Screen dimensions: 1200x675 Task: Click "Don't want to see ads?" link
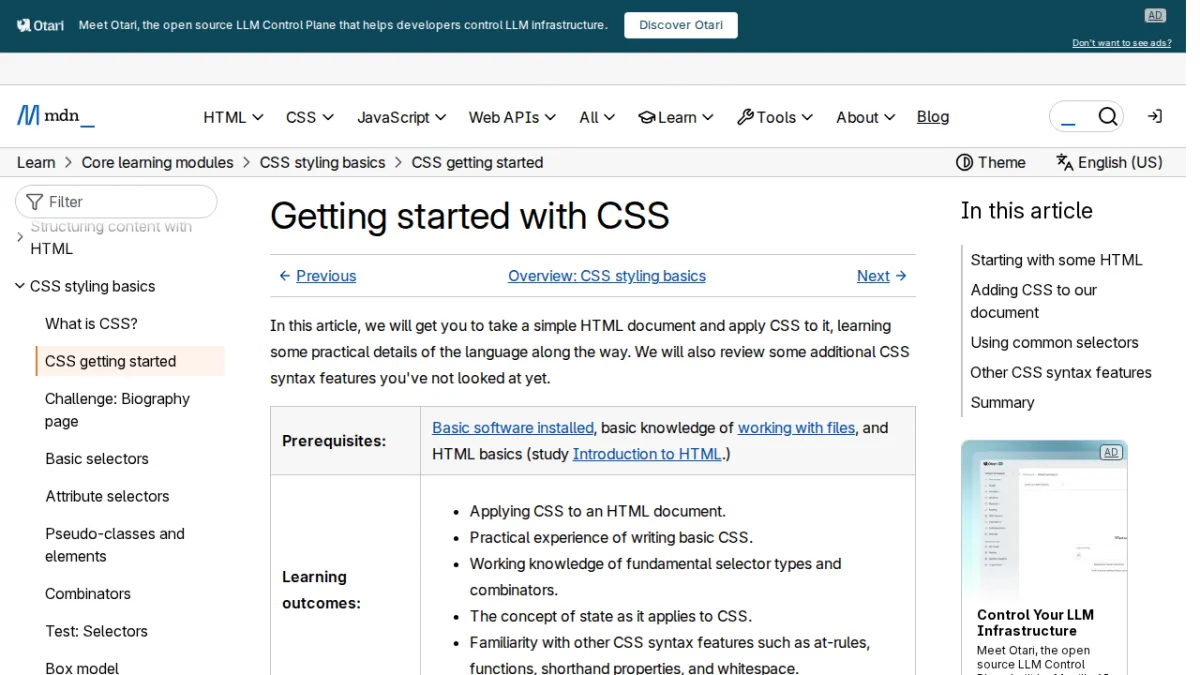(x=1122, y=43)
